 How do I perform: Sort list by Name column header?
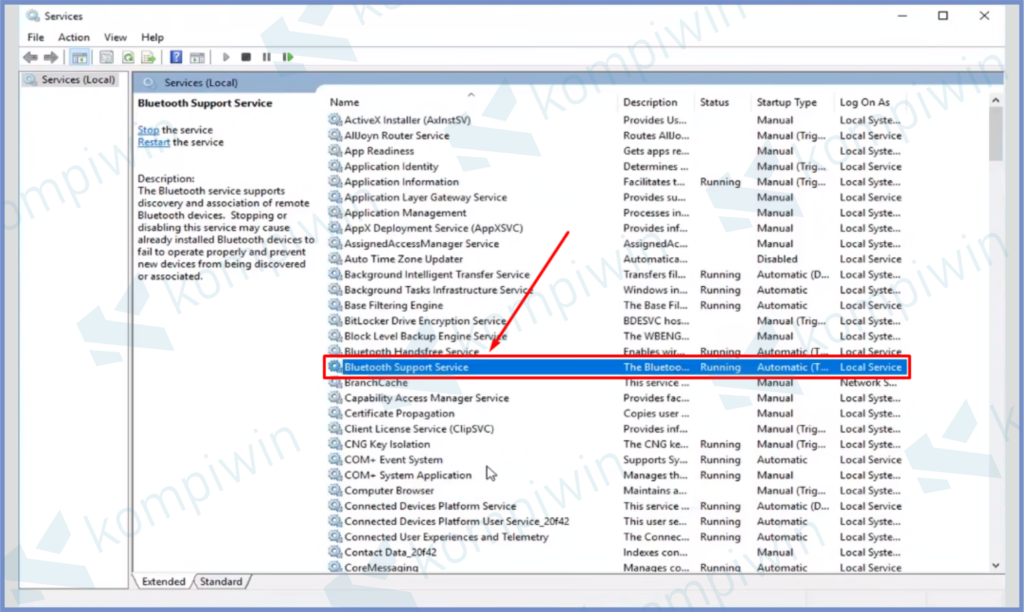345,102
